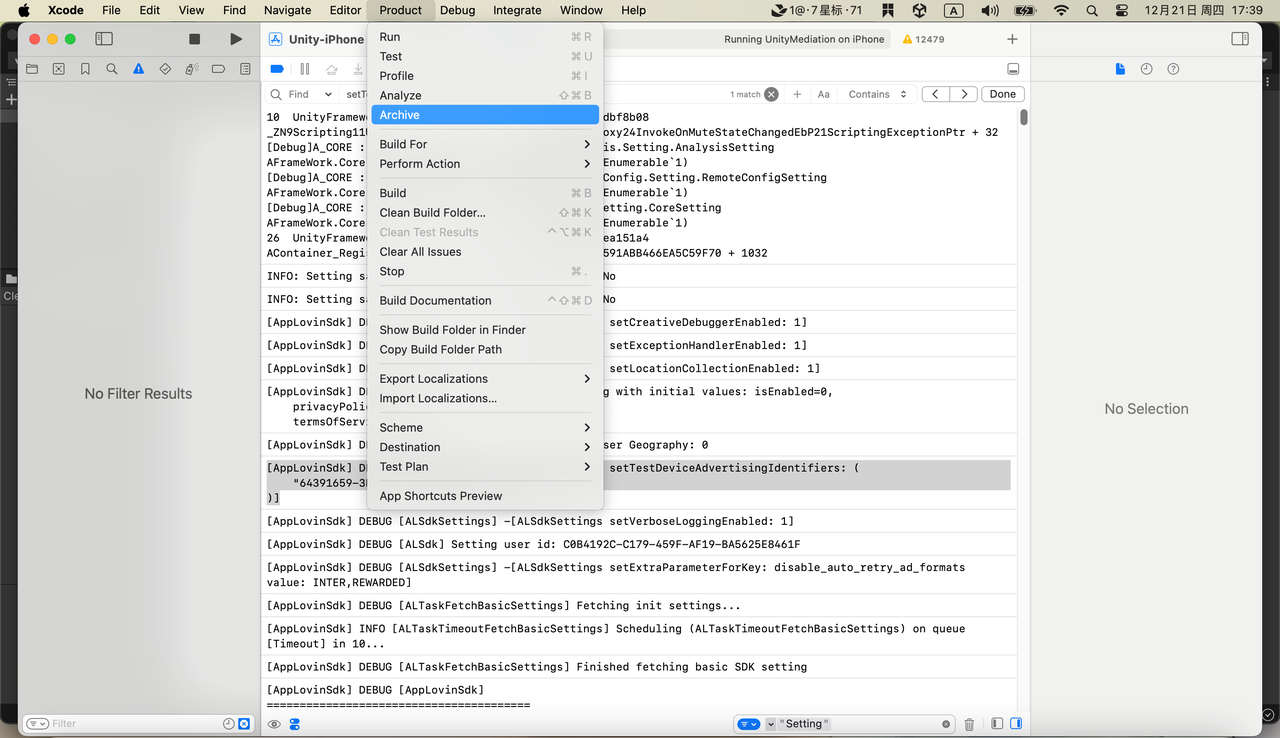Open the Issue navigator warning icon
Screen dimensions: 1280x738
(139, 69)
